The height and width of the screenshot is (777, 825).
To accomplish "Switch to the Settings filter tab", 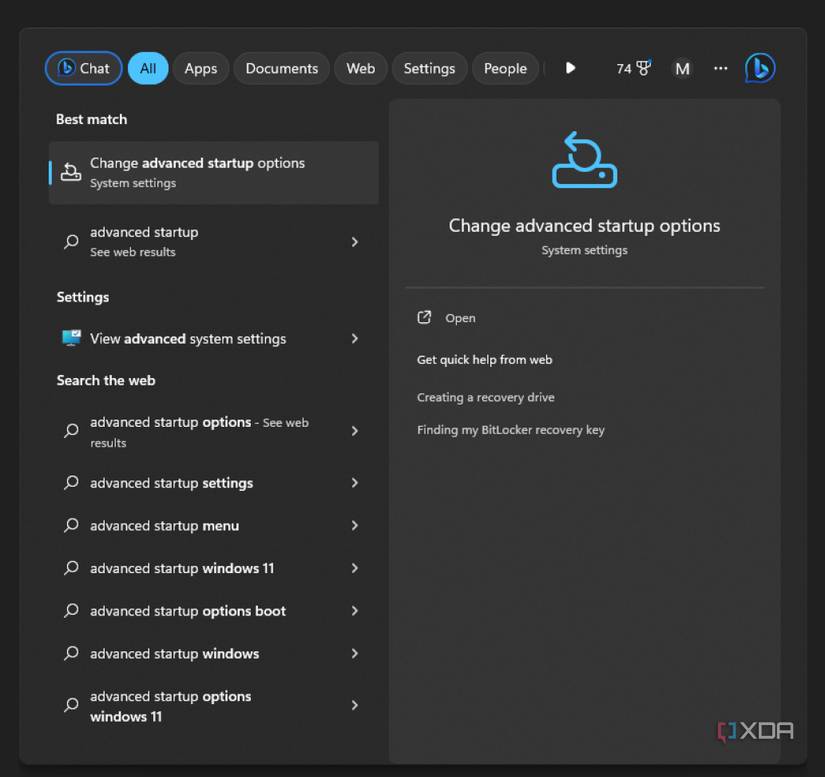I will click(x=429, y=68).
